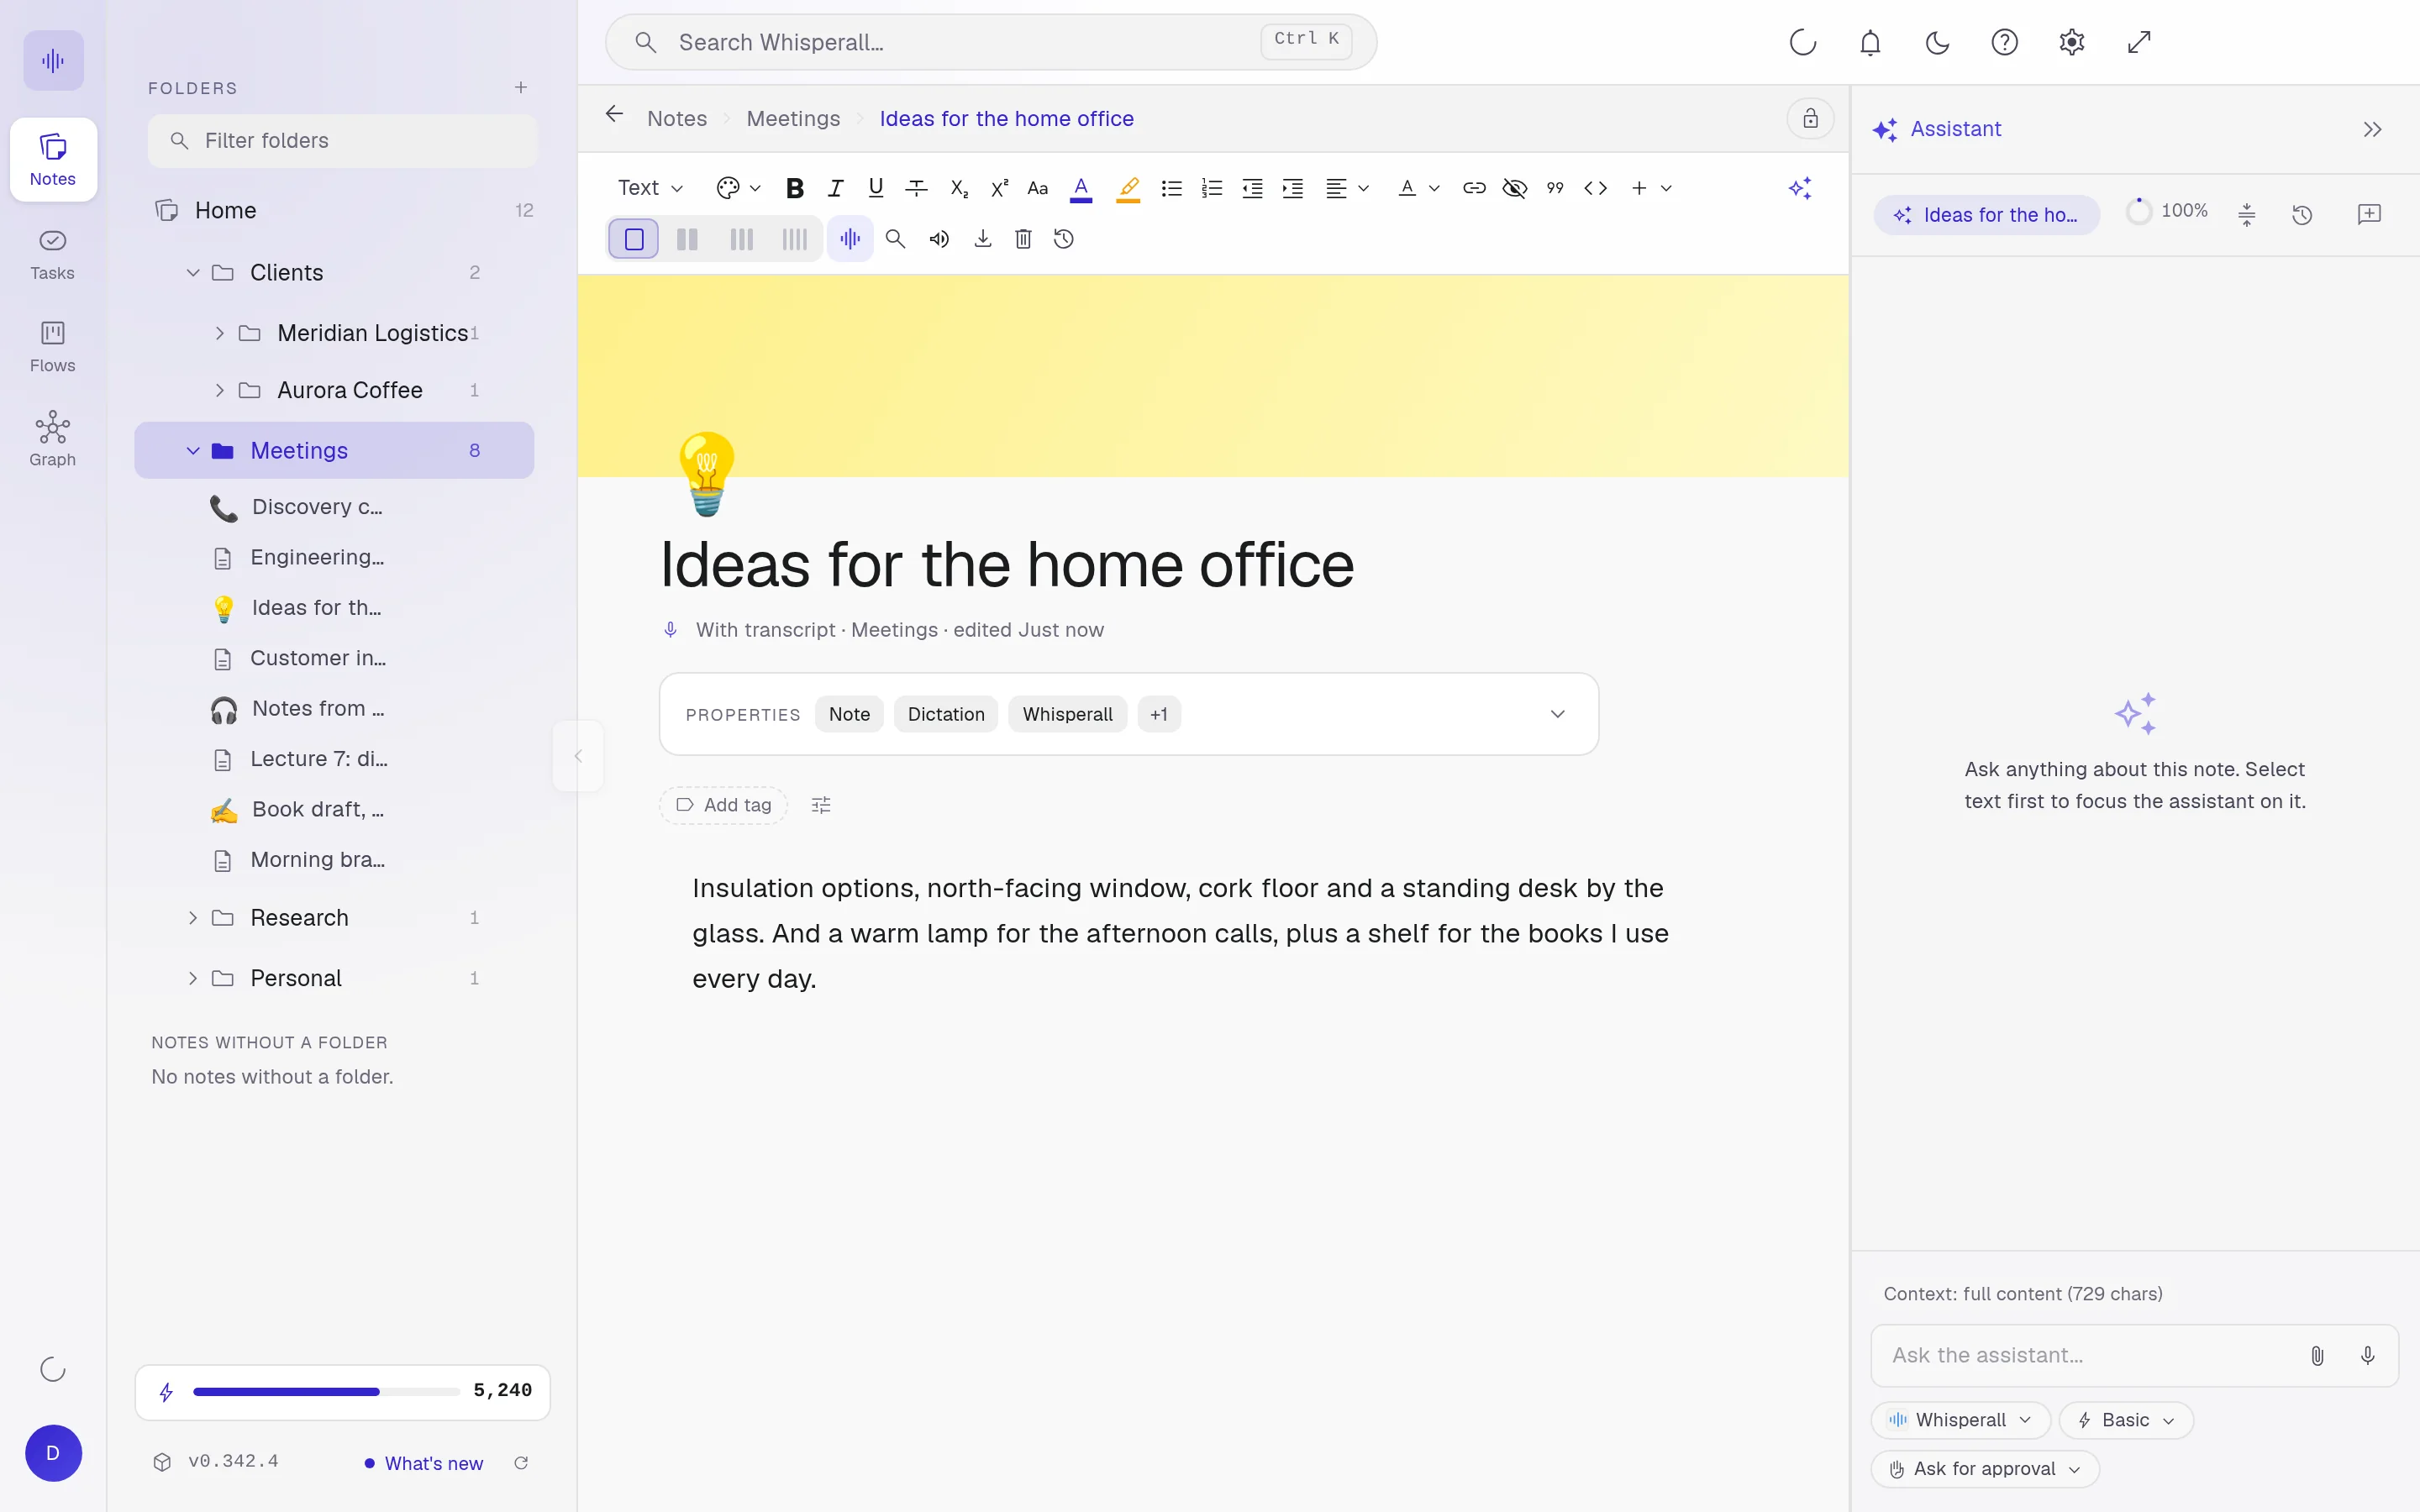This screenshot has width=2420, height=1512.
Task: Insert a bulleted list
Action: [x=1171, y=188]
